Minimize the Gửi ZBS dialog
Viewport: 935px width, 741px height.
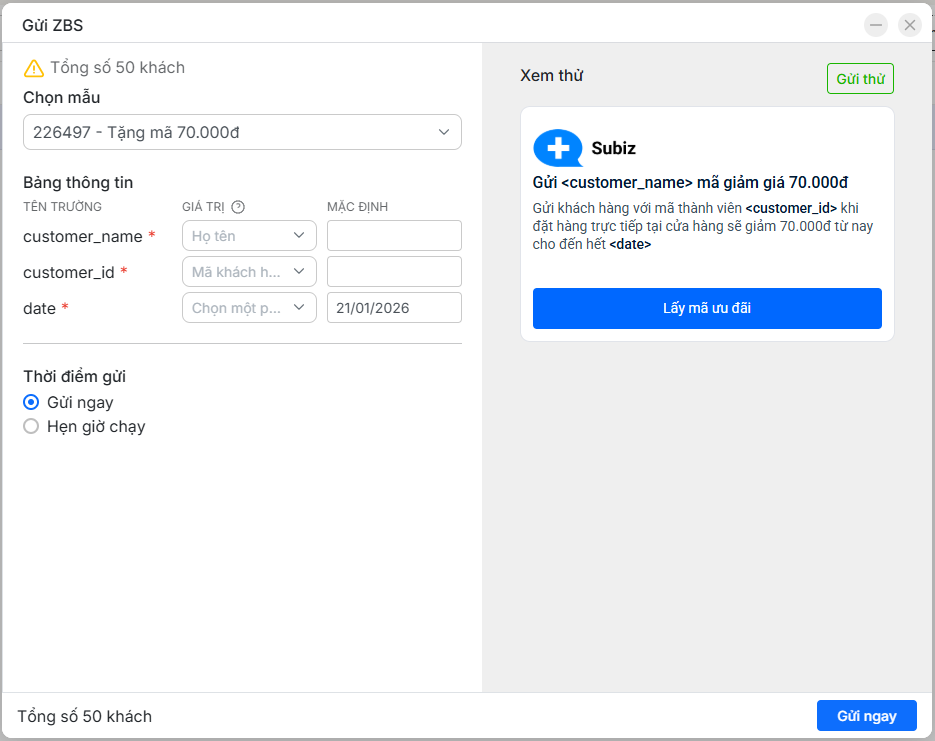point(876,25)
